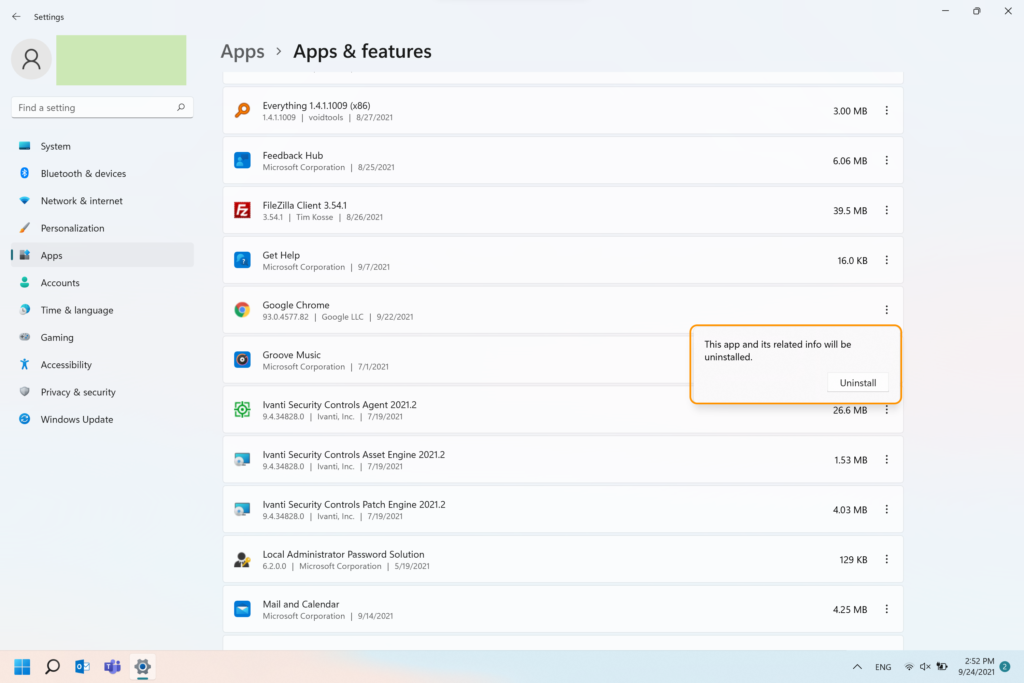Open the Windows Start menu
Image resolution: width=1024 pixels, height=683 pixels.
point(22,666)
